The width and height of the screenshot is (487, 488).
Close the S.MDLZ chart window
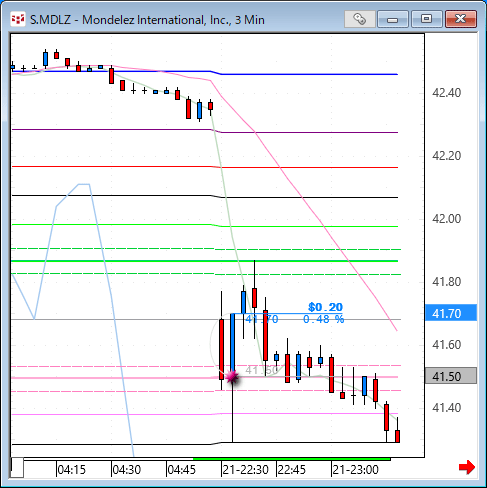(x=461, y=19)
